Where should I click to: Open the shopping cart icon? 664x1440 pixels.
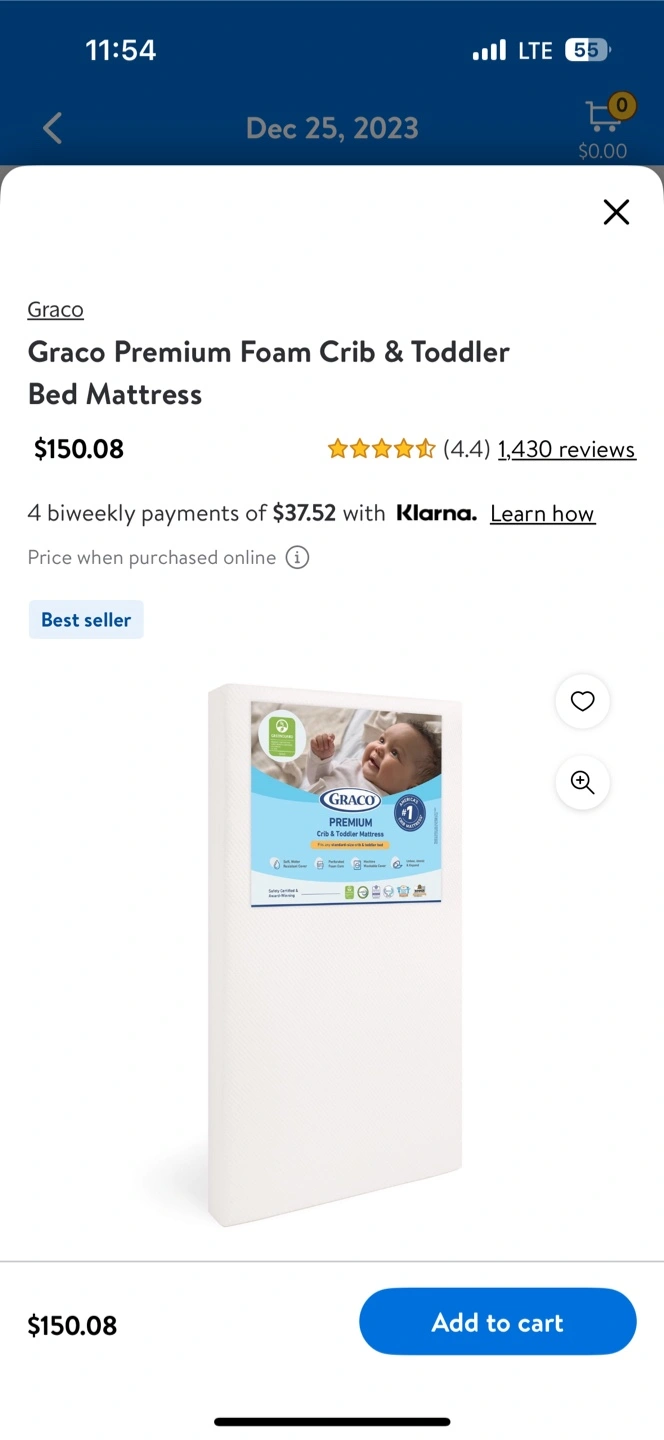click(603, 117)
